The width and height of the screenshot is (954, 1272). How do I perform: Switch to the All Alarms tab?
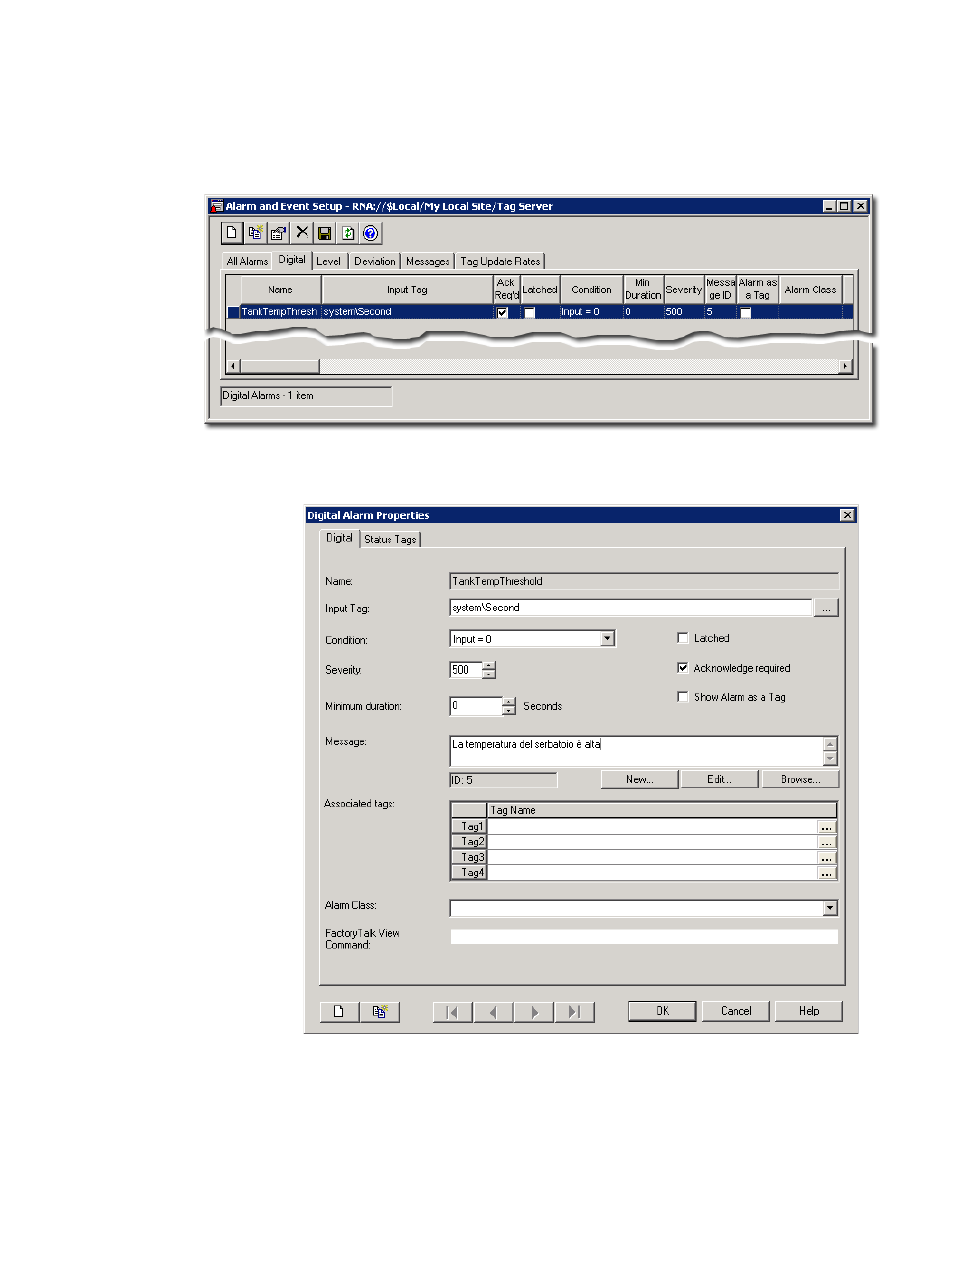coord(247,261)
